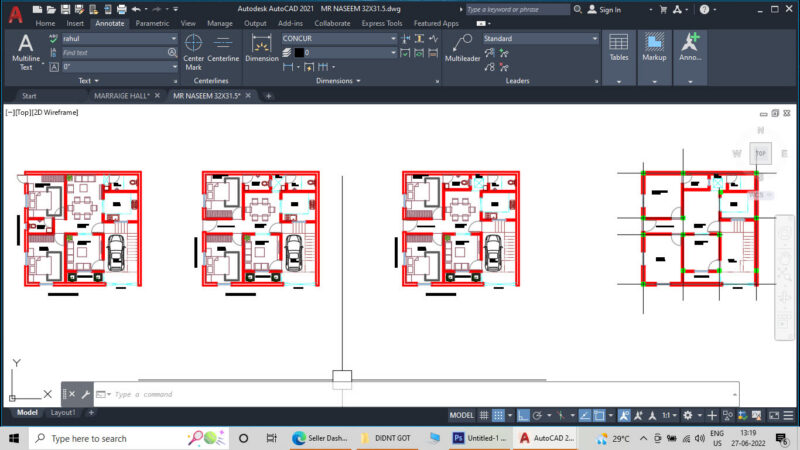Screen dimensions: 800x450
Task: Click the Save icon in quick access toolbar
Action: [65, 9]
